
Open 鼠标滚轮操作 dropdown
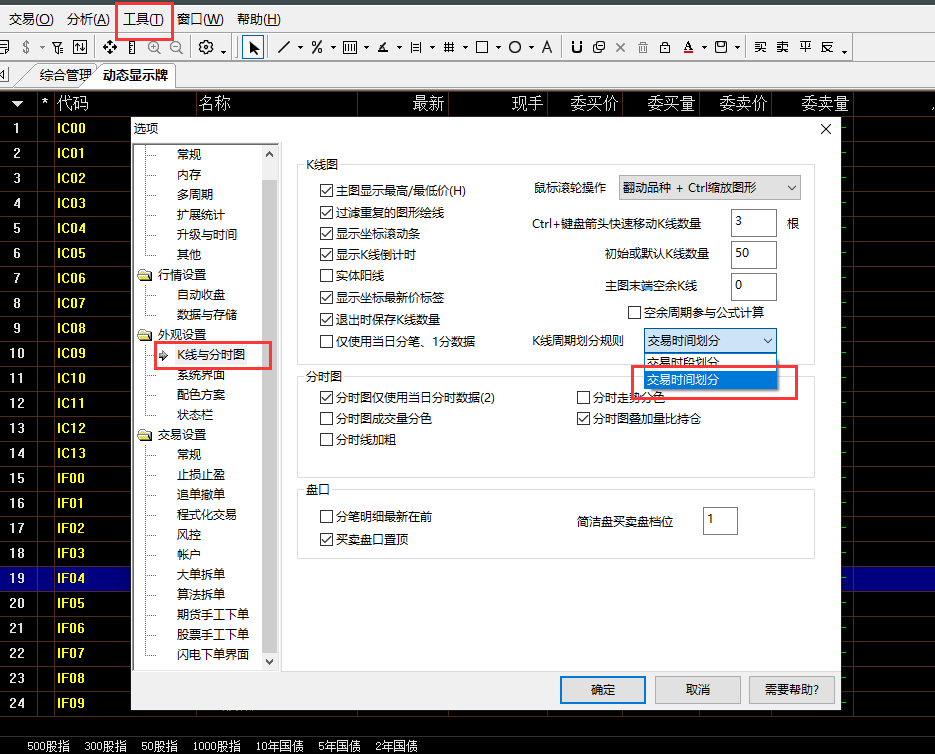coord(710,188)
